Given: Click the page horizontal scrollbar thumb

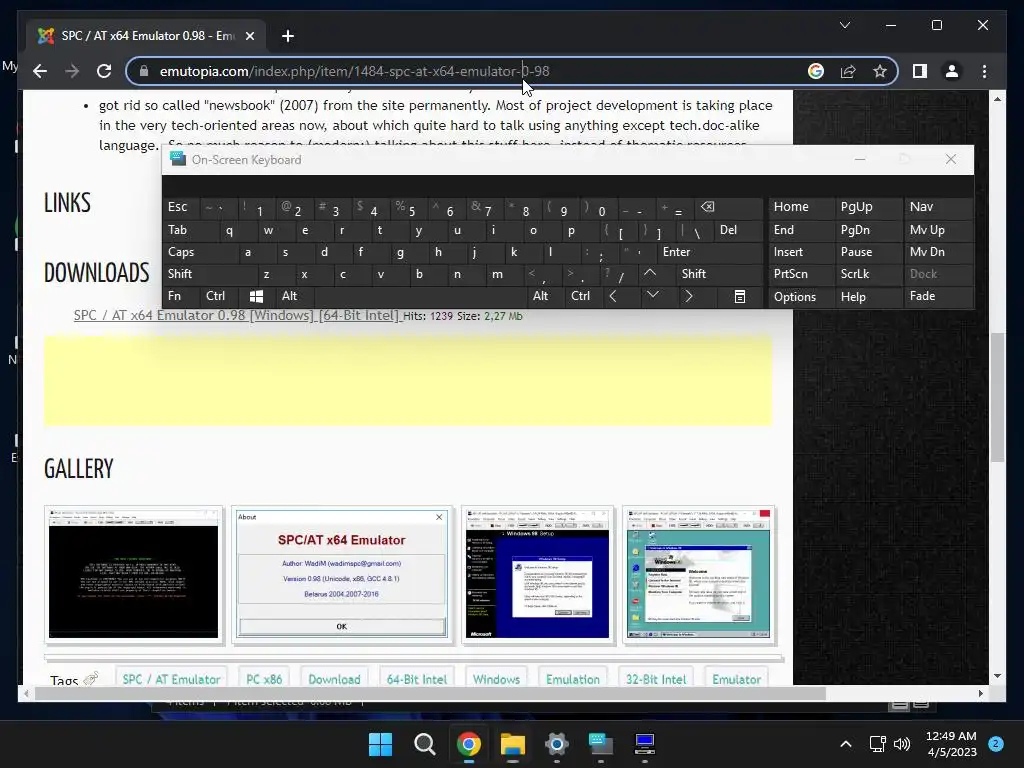Looking at the screenshot, I should [431, 694].
